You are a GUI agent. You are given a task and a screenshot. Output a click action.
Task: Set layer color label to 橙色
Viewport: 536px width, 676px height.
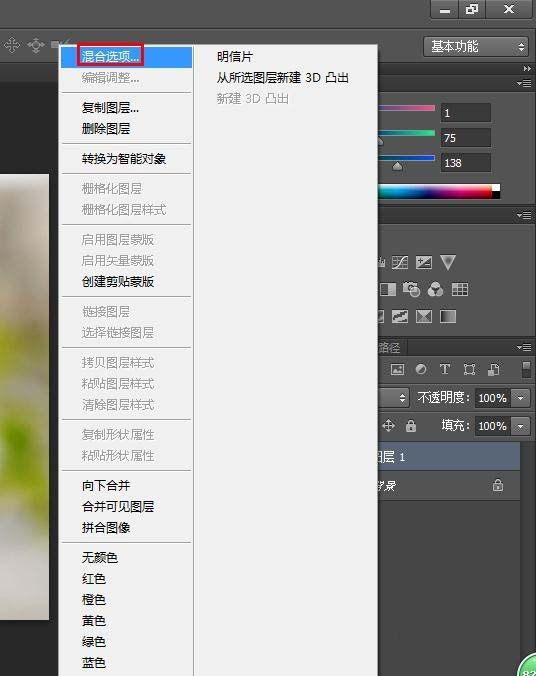pyautogui.click(x=126, y=600)
